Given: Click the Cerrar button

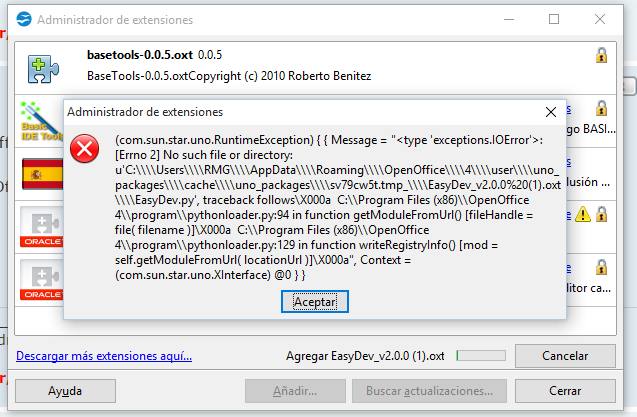Looking at the screenshot, I should pos(565,391).
